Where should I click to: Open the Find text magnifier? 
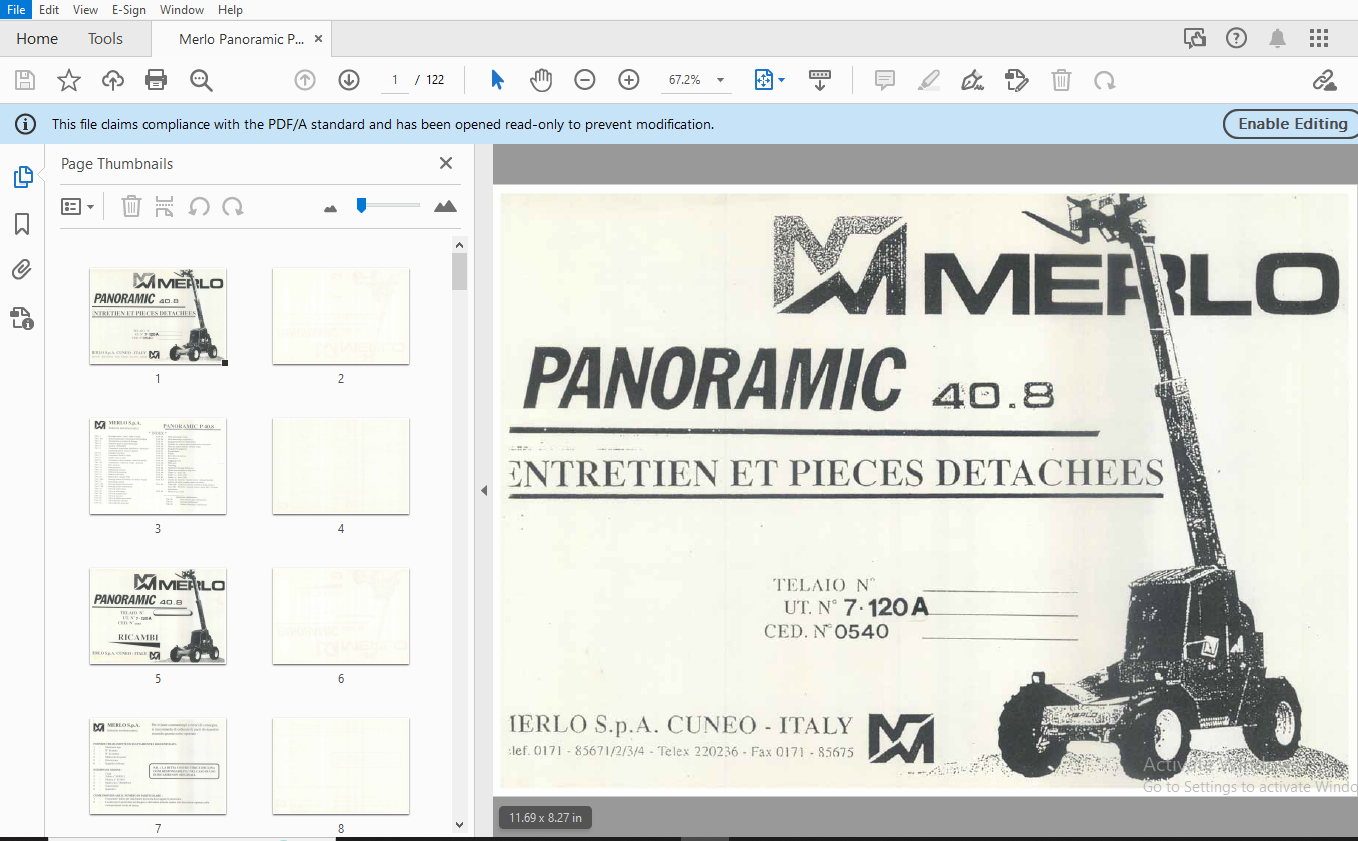(201, 80)
